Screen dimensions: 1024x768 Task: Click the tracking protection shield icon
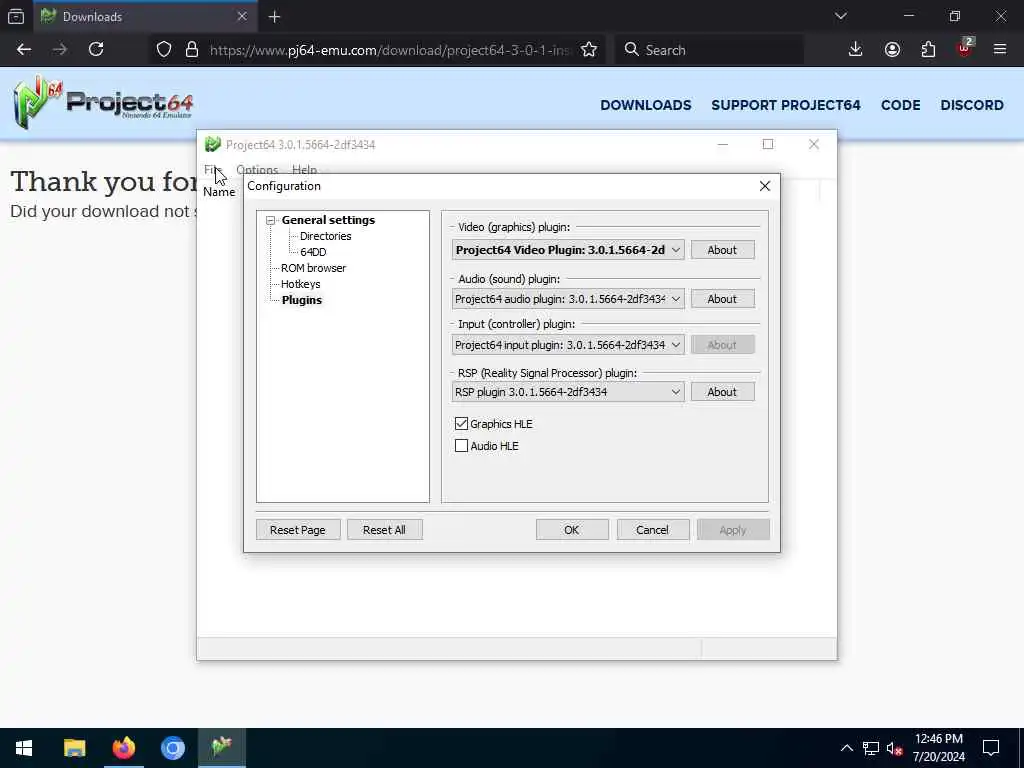coord(164,50)
